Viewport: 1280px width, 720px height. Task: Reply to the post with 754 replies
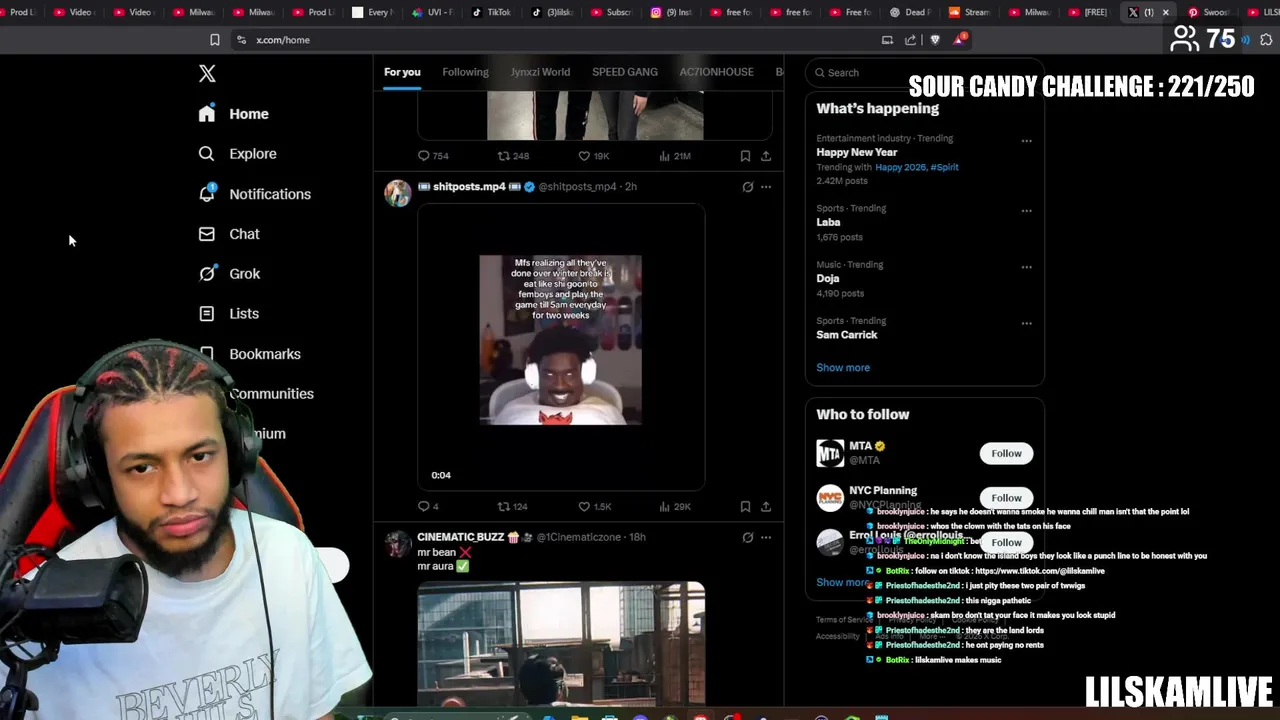(433, 156)
